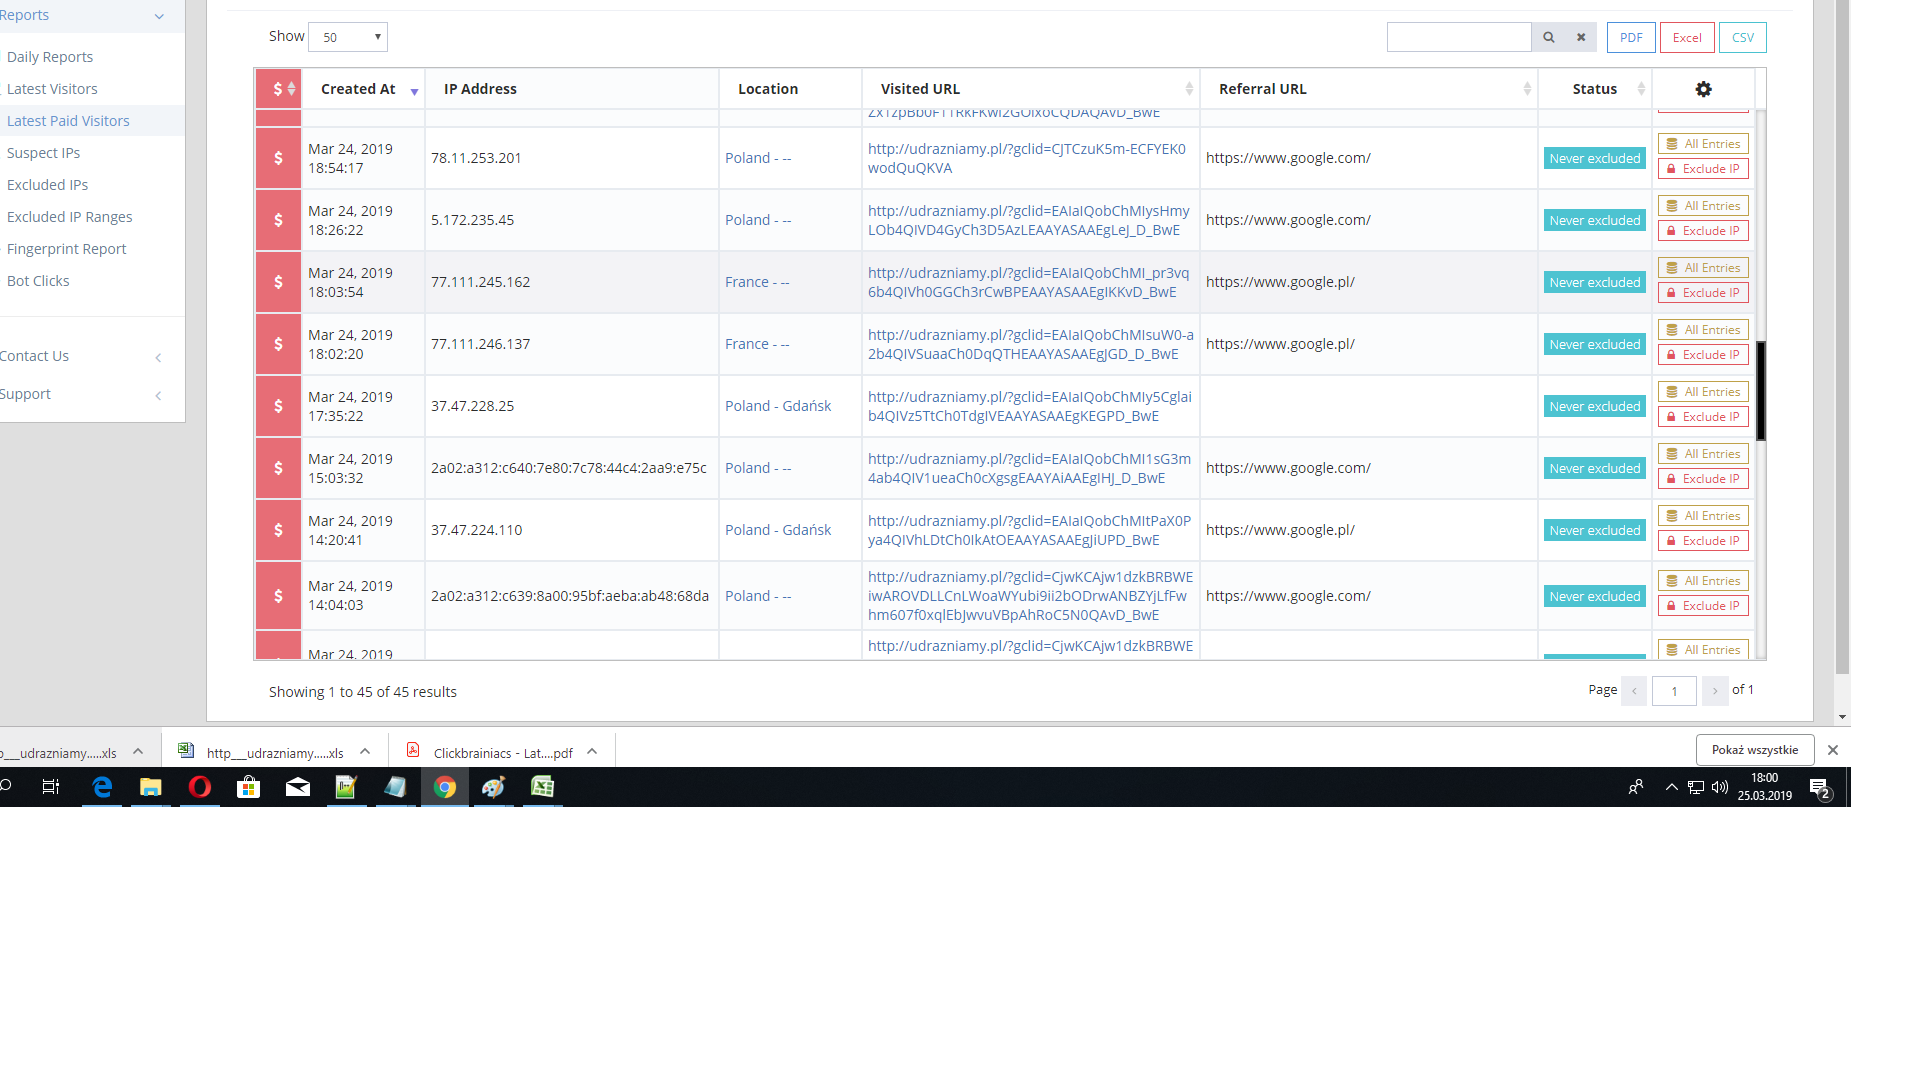
Task: Click Chrome icon in taskbar
Action: click(x=445, y=787)
